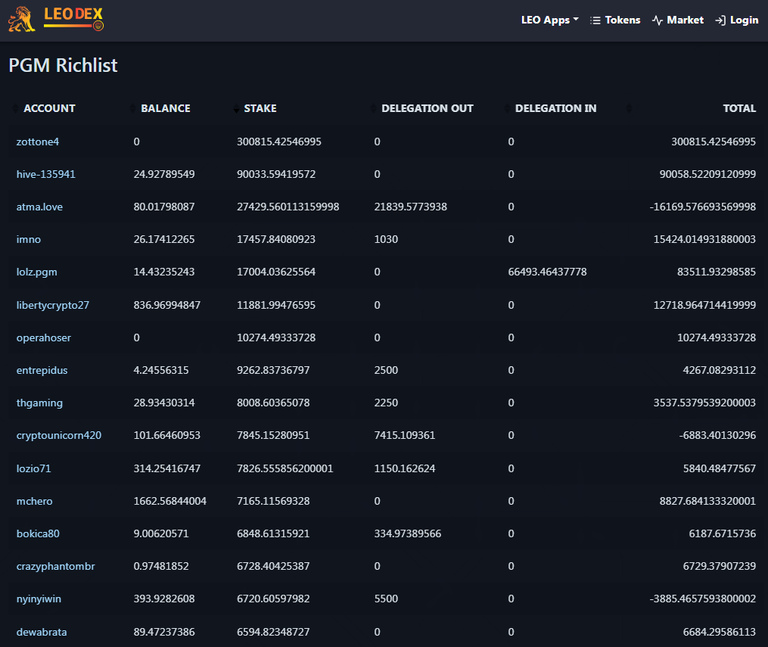Open the Tokens menu item
This screenshot has height=647, width=768.
click(615, 20)
